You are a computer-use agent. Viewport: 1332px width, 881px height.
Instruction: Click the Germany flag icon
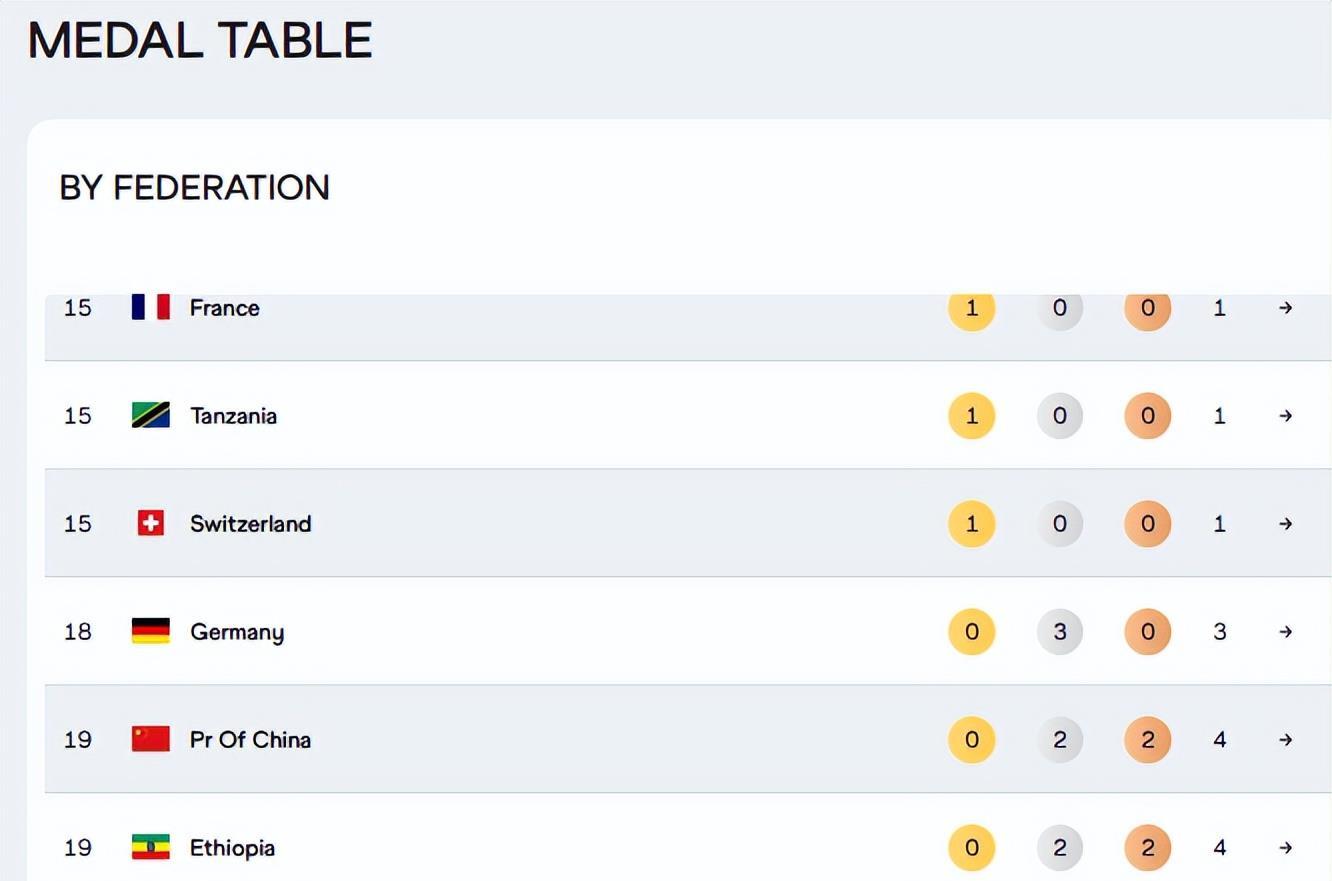pyautogui.click(x=150, y=631)
